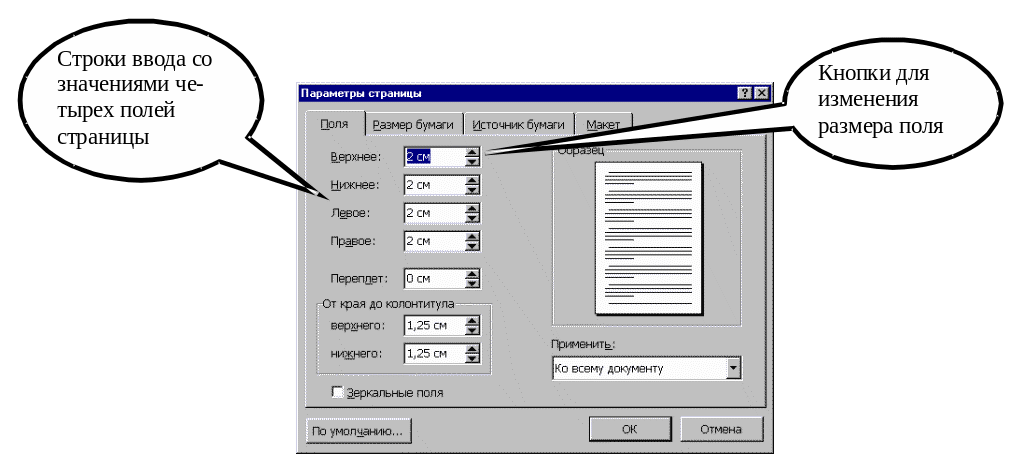Increase верхнего header distance up arrow
Screen dimensions: 1024x454
point(473,321)
